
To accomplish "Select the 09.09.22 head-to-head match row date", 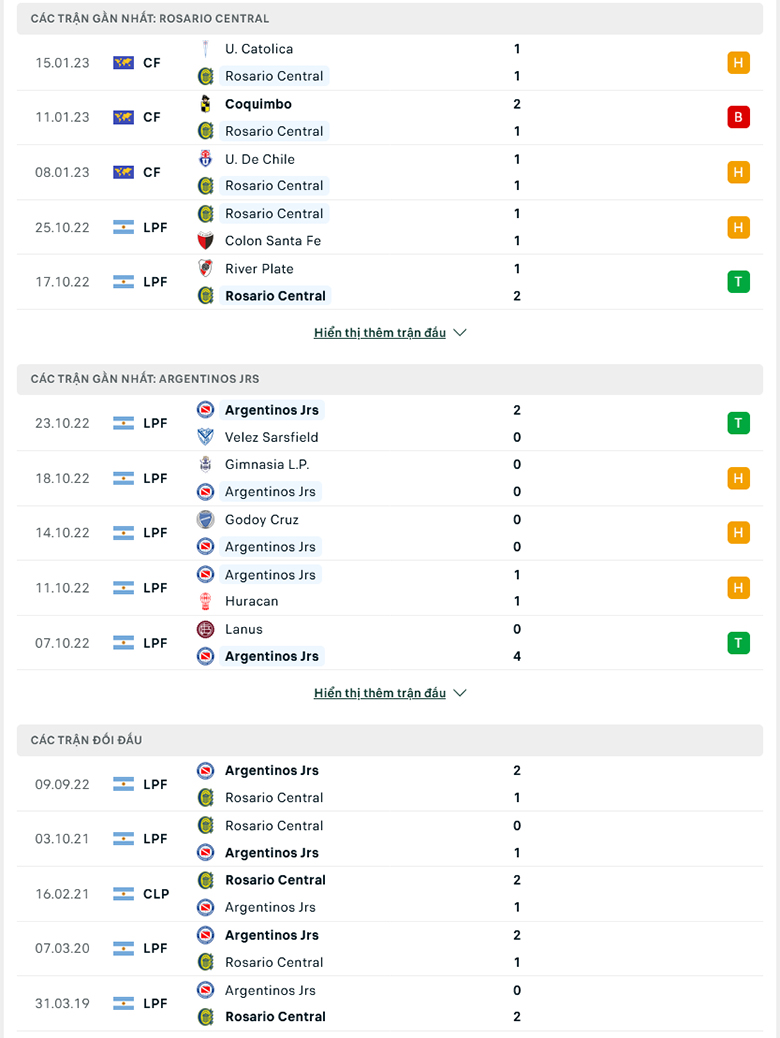I will [x=62, y=784].
